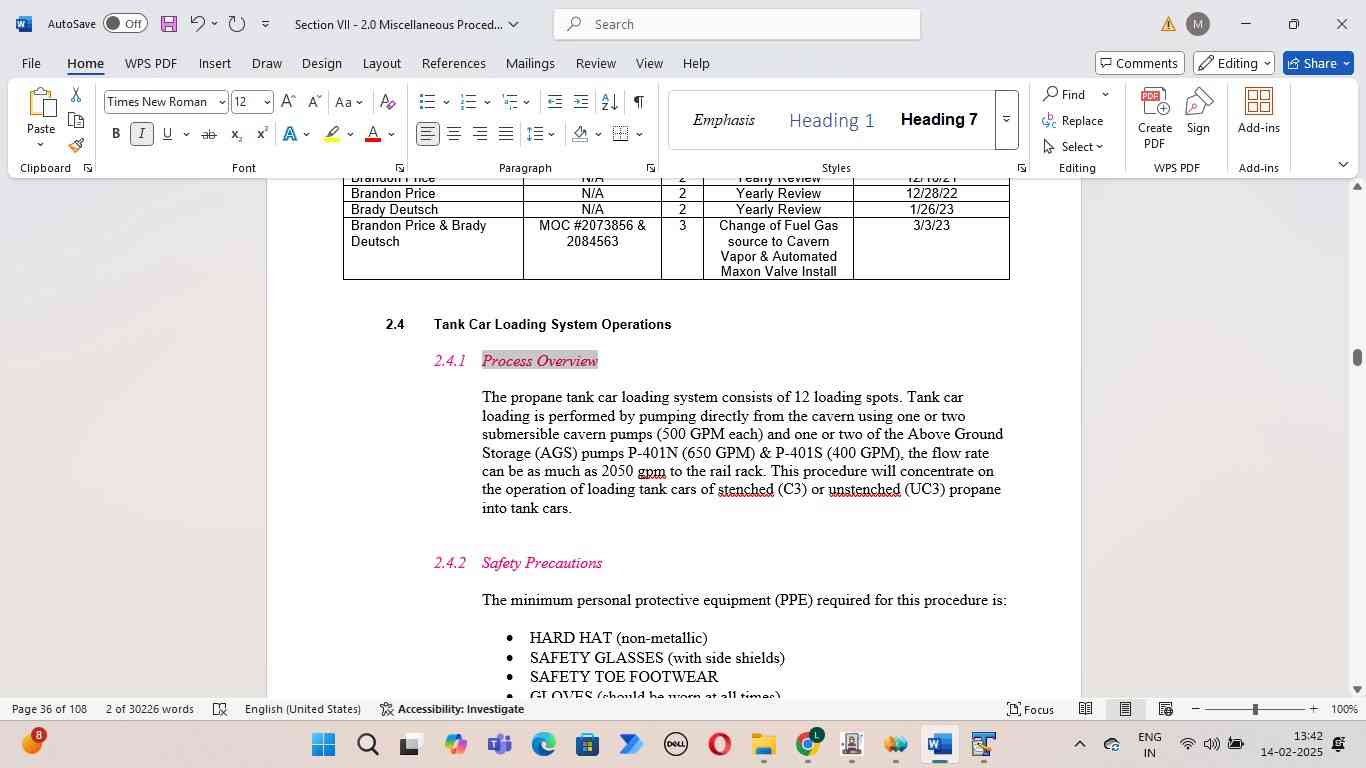
Task: Expand the Styles gallery
Action: point(1006,120)
